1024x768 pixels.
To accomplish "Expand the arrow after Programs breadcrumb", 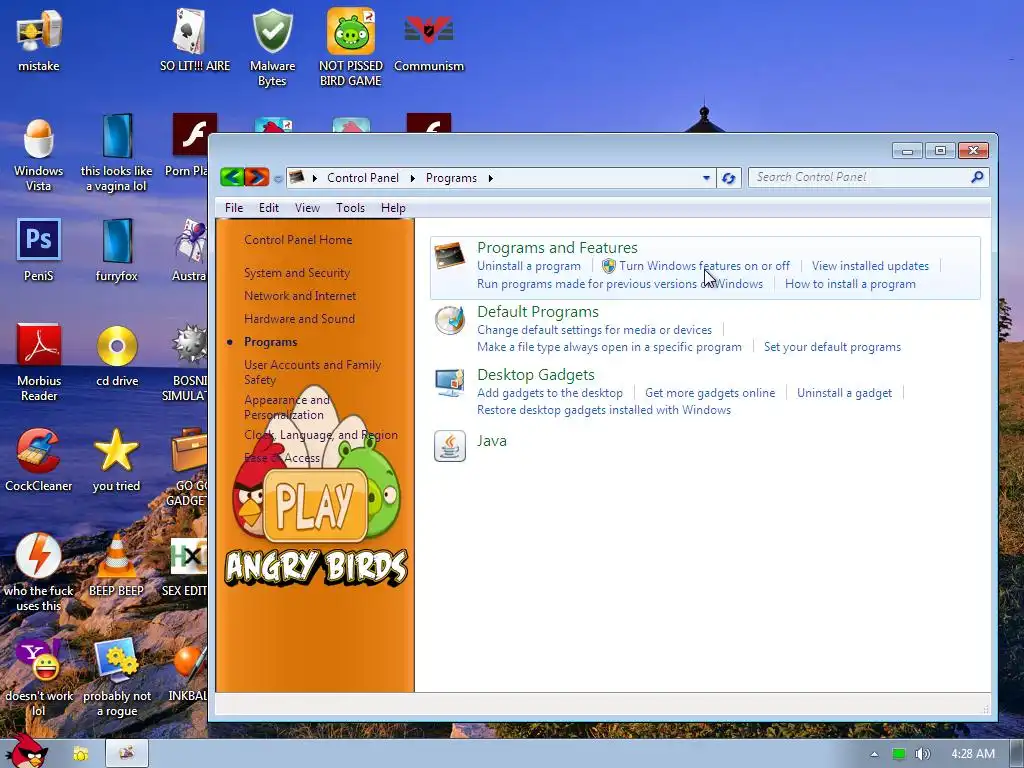I will click(x=490, y=178).
